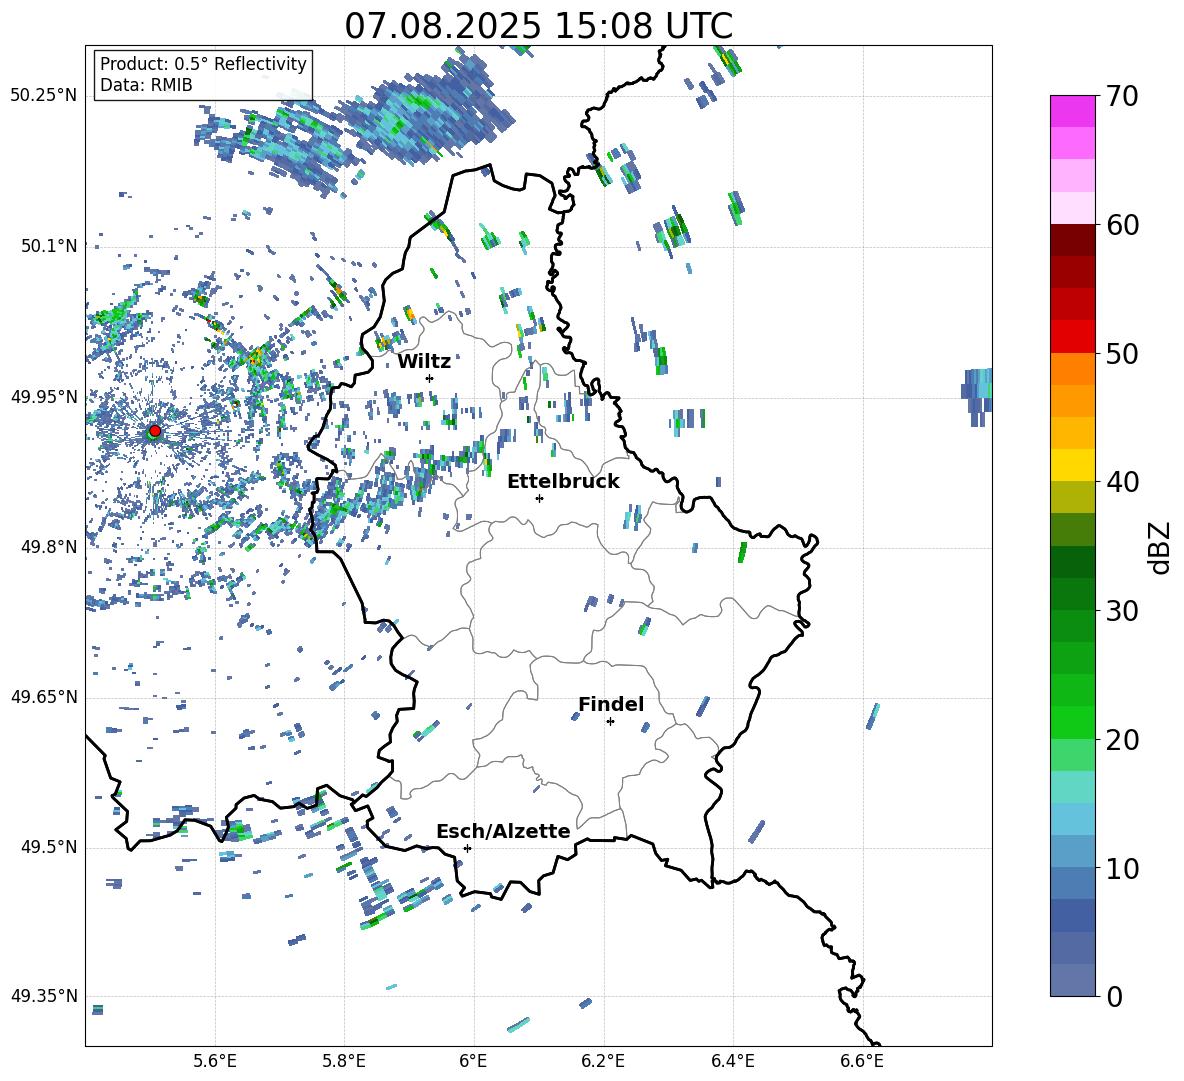1184x1081 pixels.
Task: Click the bright green colorbar segment at 20
Action: 1072,722
